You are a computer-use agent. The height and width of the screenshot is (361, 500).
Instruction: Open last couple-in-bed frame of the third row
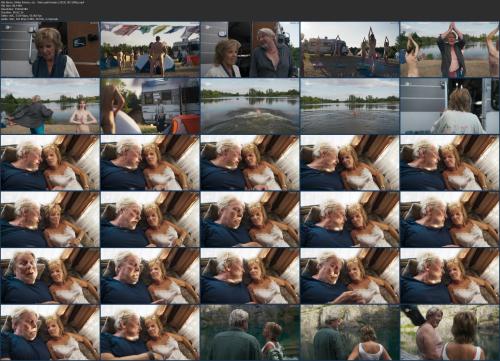(450, 163)
